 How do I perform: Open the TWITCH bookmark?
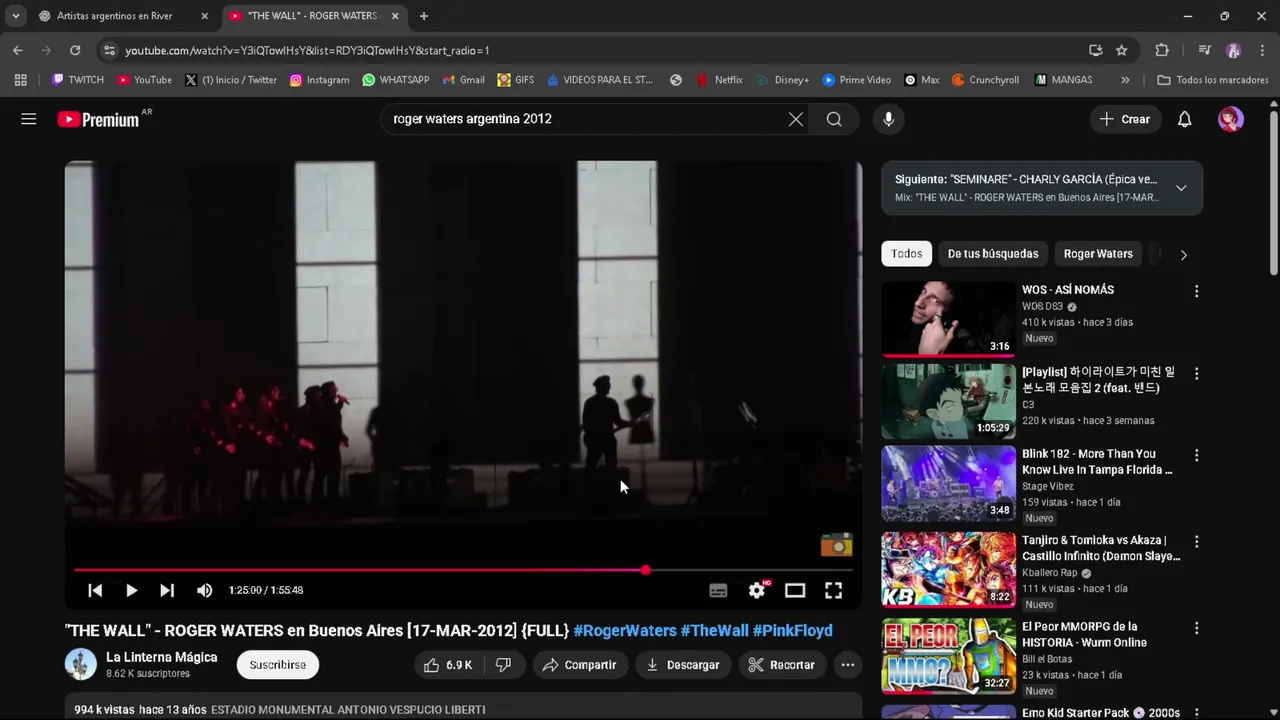point(78,80)
